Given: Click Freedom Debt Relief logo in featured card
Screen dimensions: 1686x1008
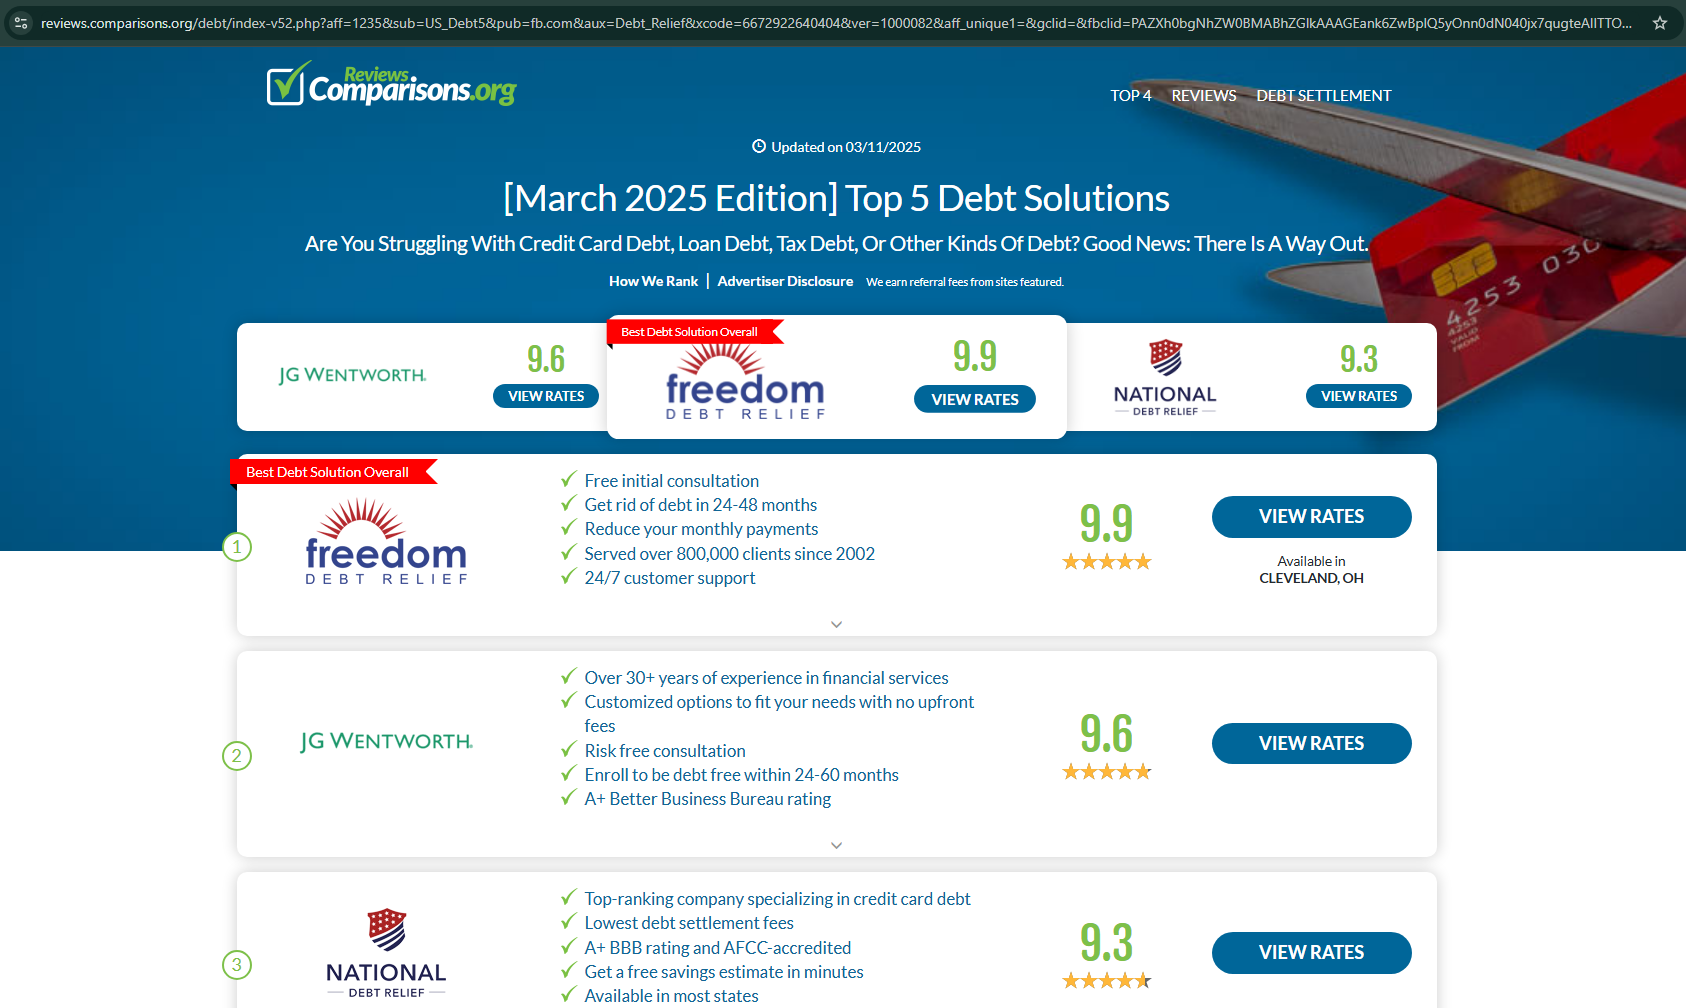Looking at the screenshot, I should coord(745,382).
